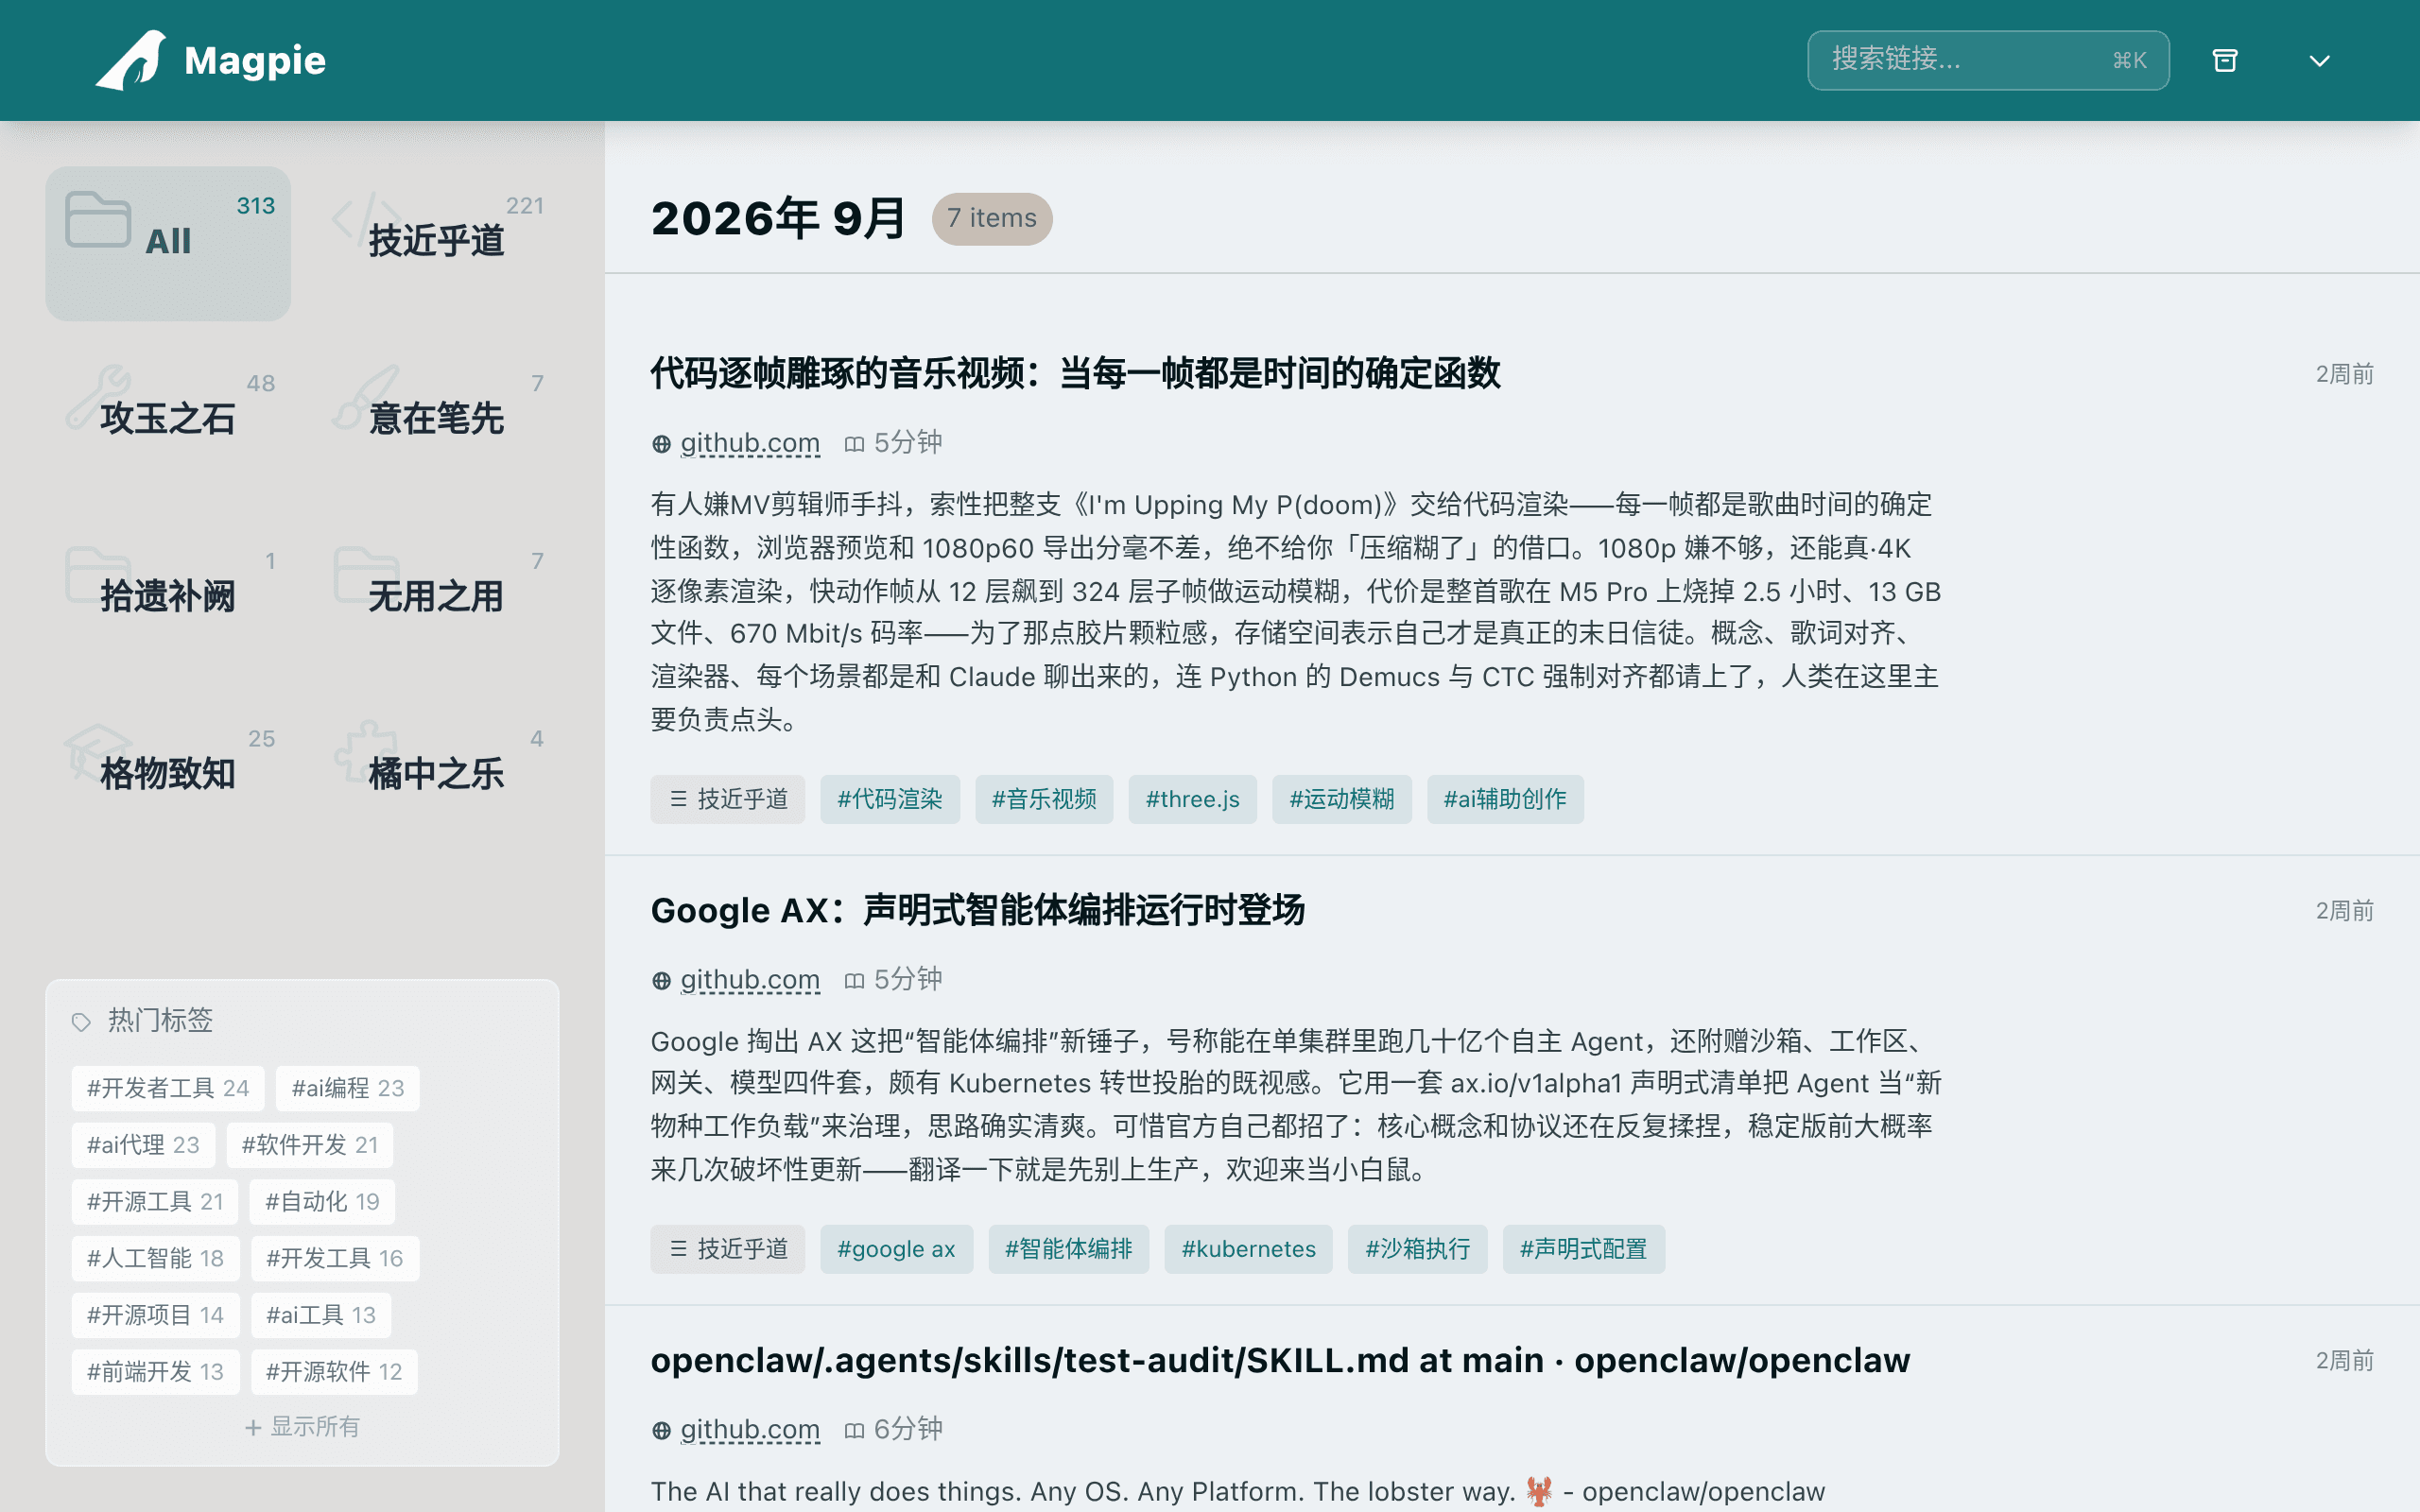This screenshot has width=2420, height=1512.
Task: Select the #智能体编排 tag
Action: (1068, 1249)
